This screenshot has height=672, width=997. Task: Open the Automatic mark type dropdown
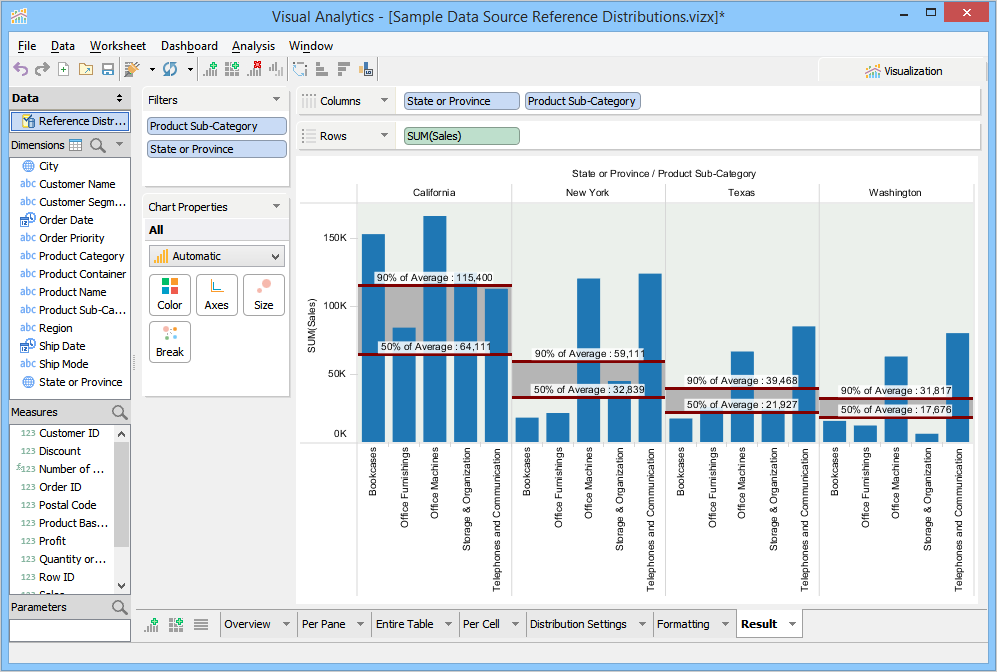216,256
